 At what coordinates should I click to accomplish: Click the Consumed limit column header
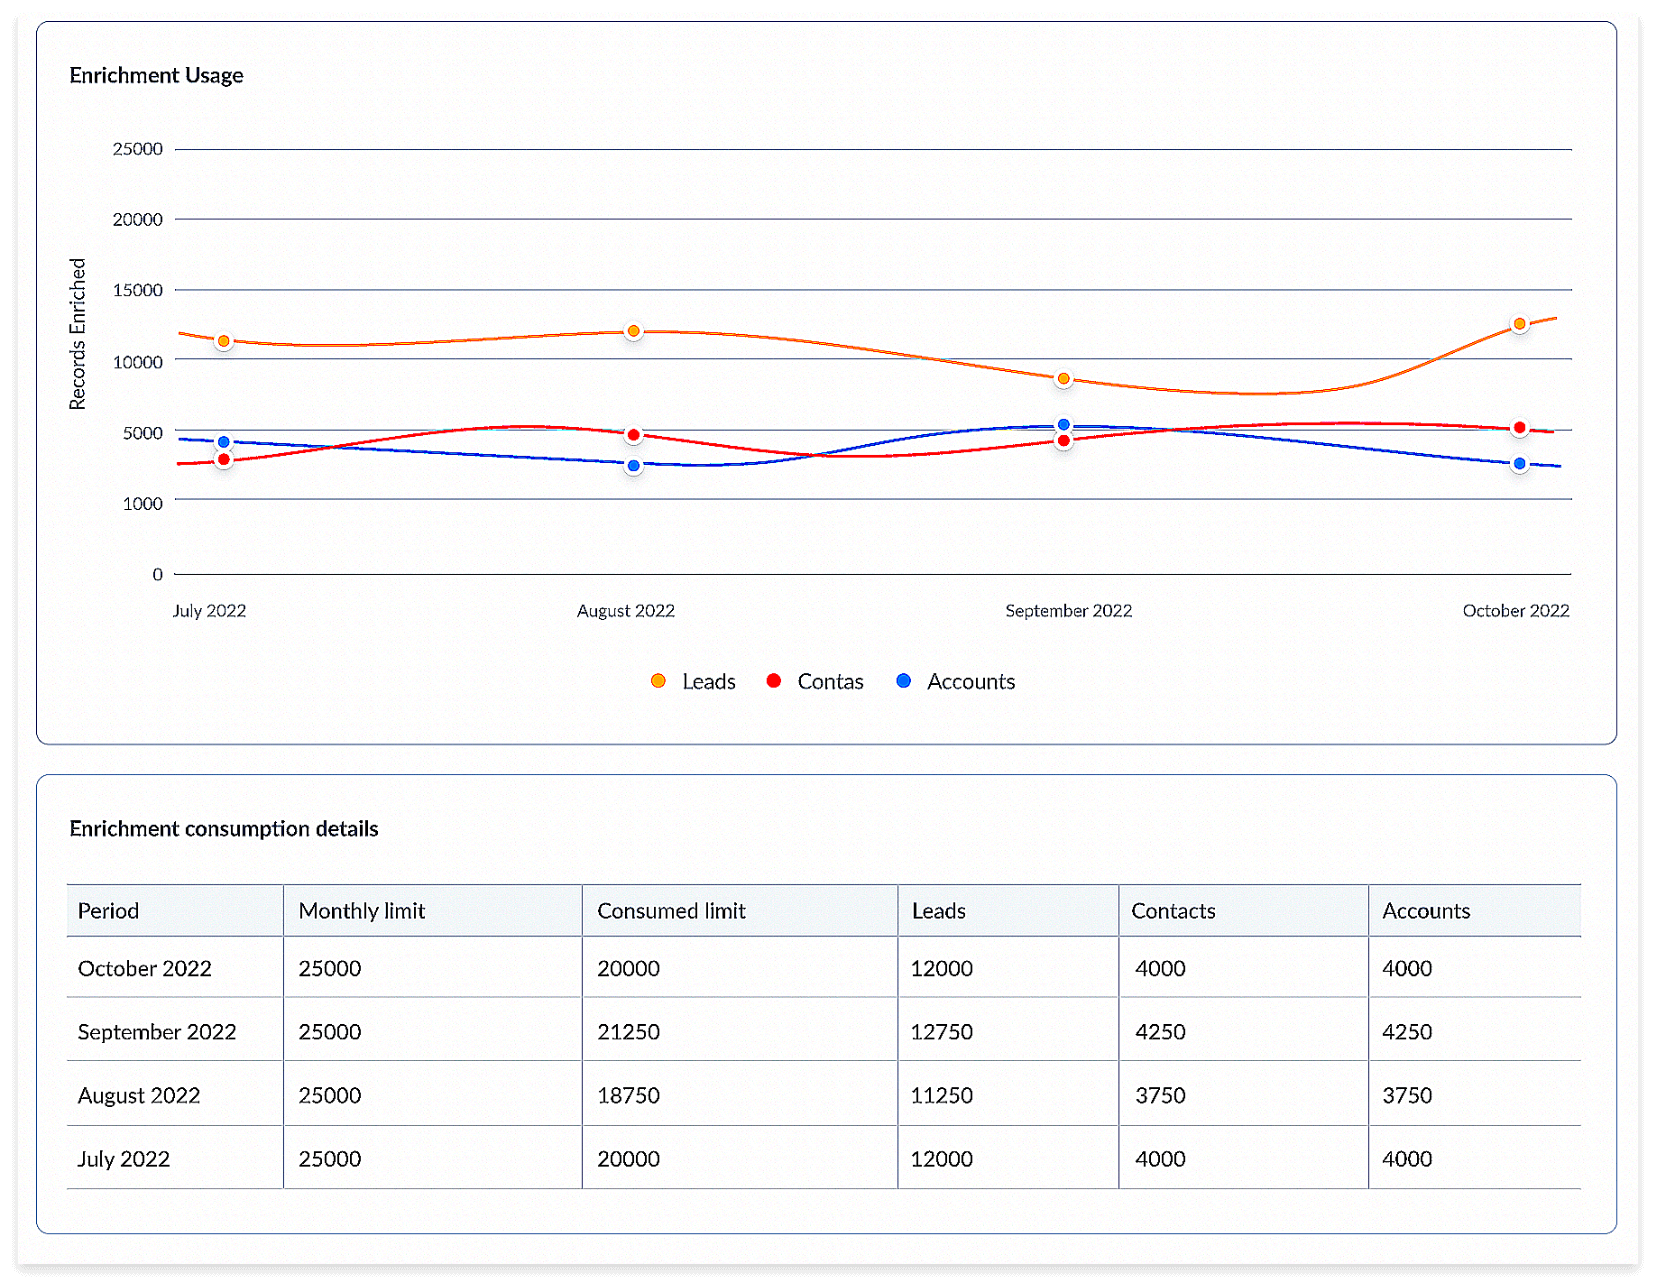740,911
